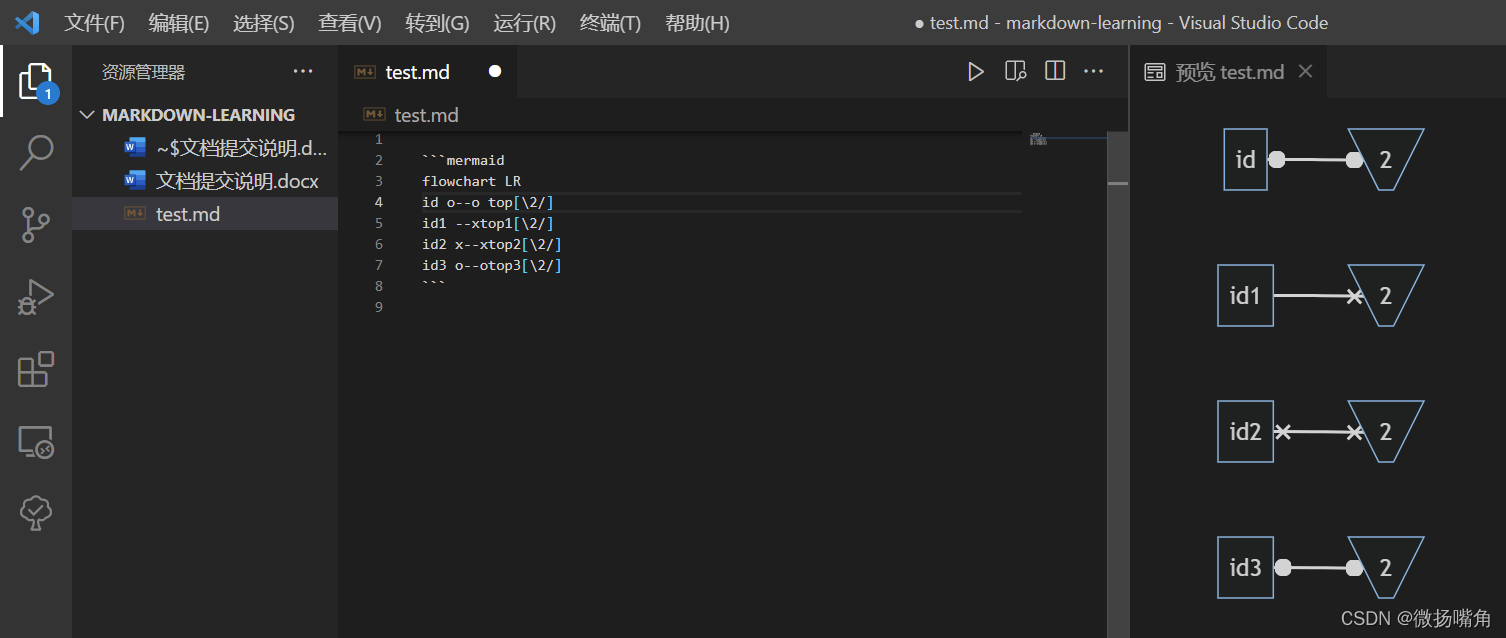Open the tree-shaped extension icon in activity bar
Image resolution: width=1506 pixels, height=638 pixels.
pyautogui.click(x=36, y=512)
